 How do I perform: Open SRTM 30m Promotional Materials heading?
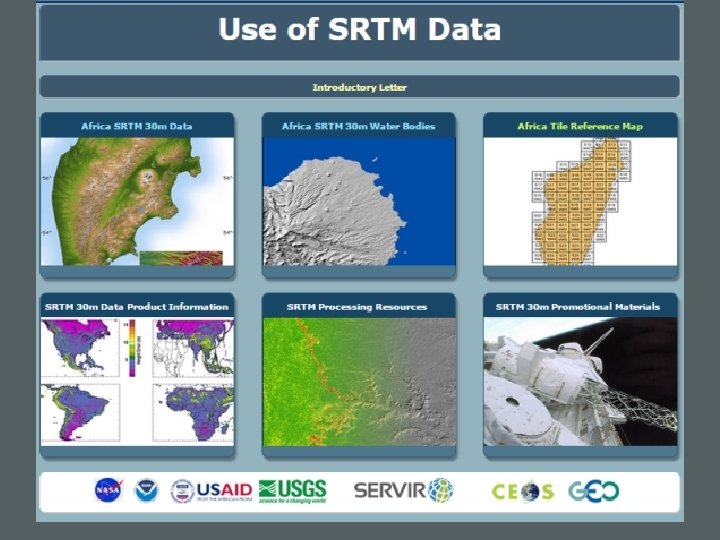point(578,307)
